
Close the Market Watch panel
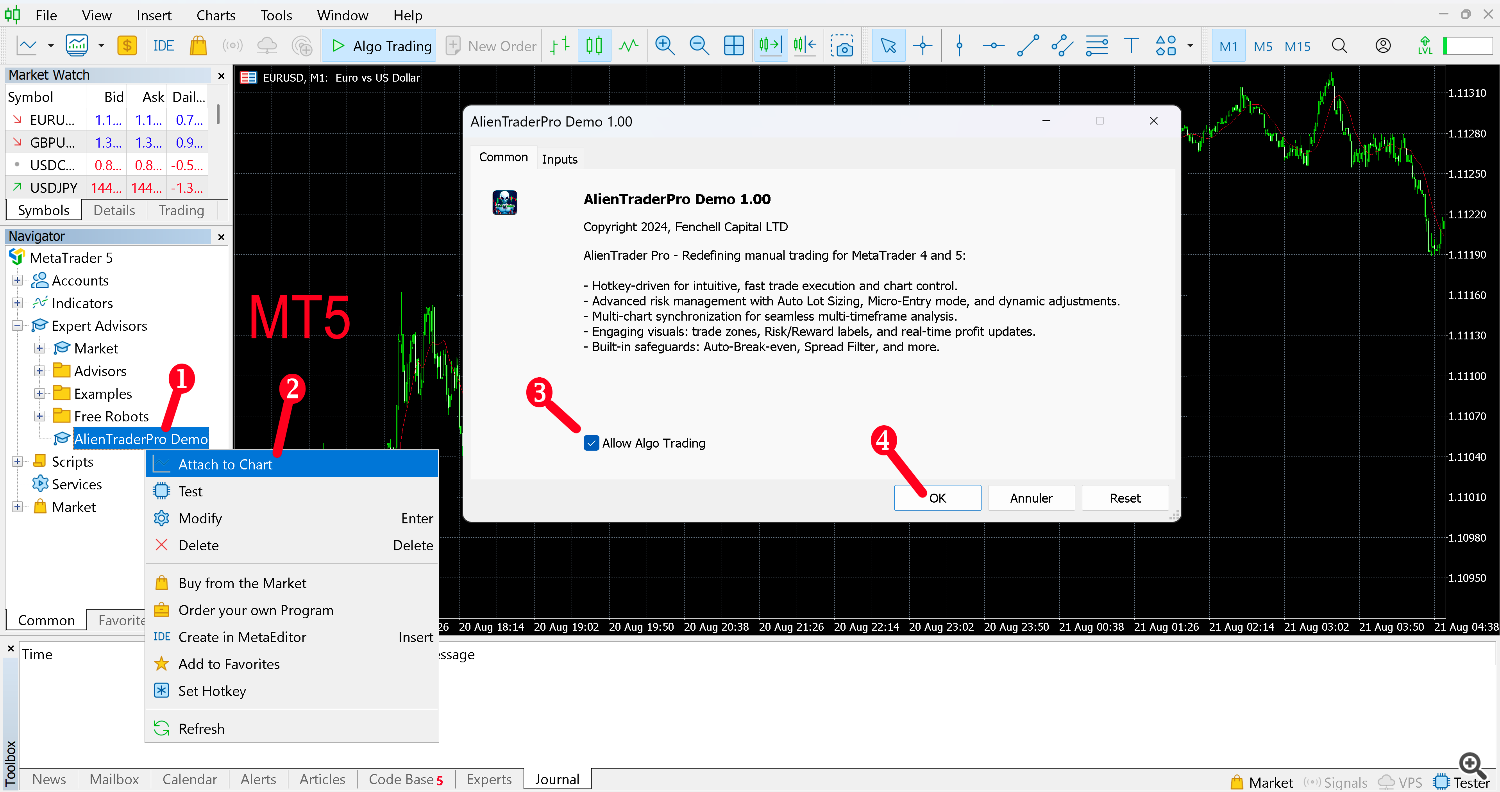click(x=221, y=75)
